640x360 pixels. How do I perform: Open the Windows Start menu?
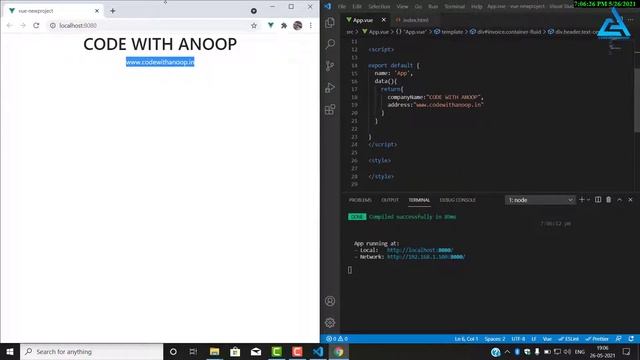point(10,351)
